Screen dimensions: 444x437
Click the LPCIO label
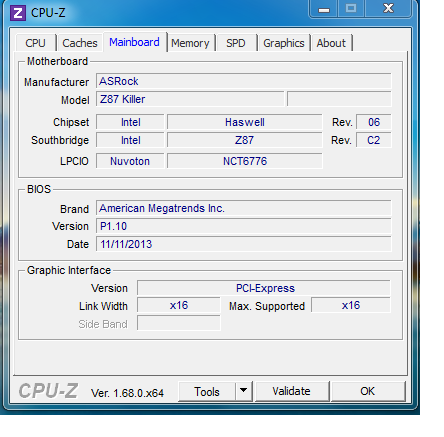coord(74,161)
